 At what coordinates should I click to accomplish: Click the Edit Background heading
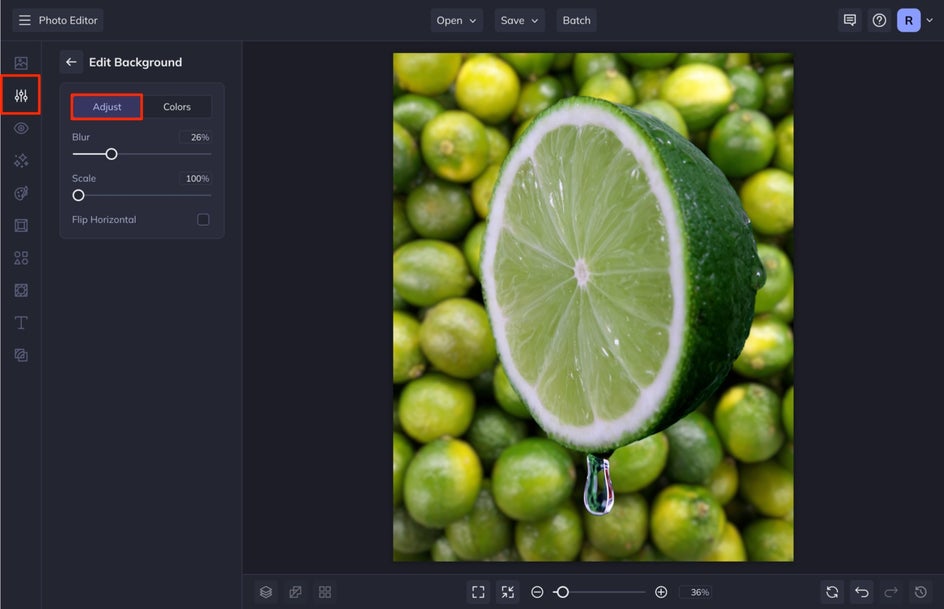coord(135,62)
